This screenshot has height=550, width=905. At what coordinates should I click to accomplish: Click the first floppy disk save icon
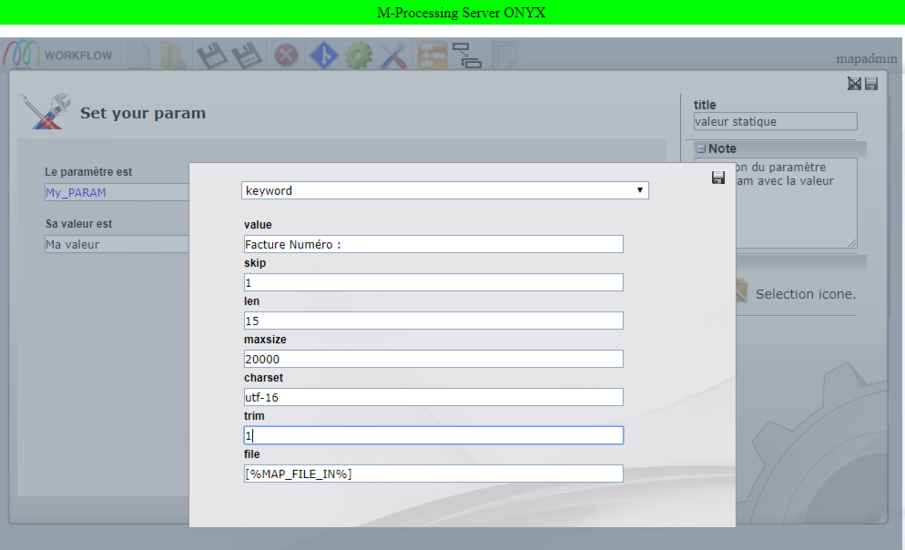(212, 56)
